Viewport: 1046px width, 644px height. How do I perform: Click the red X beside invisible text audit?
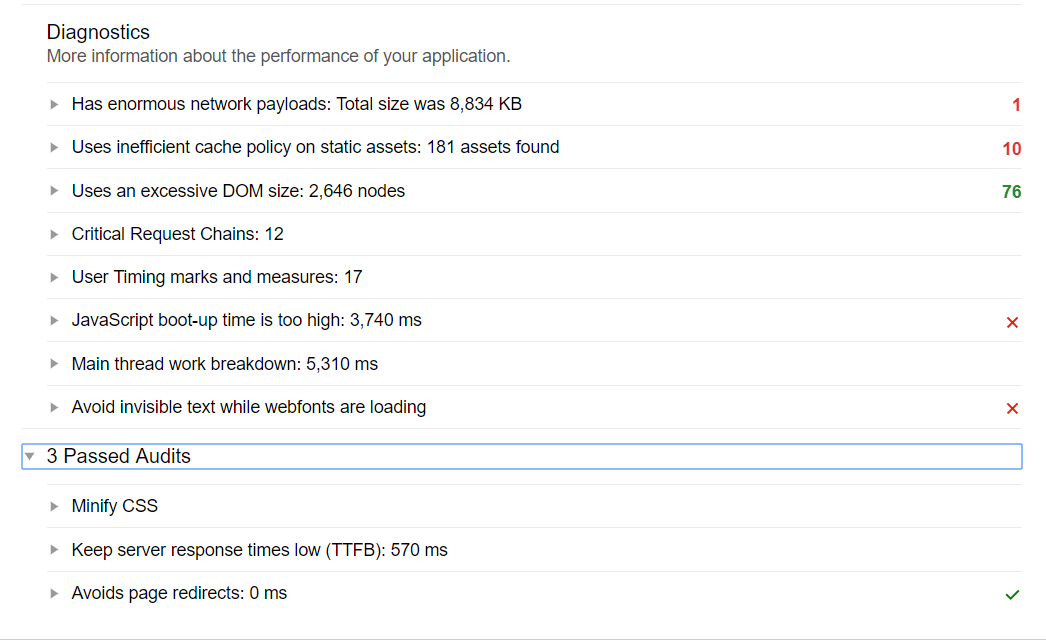(1012, 408)
